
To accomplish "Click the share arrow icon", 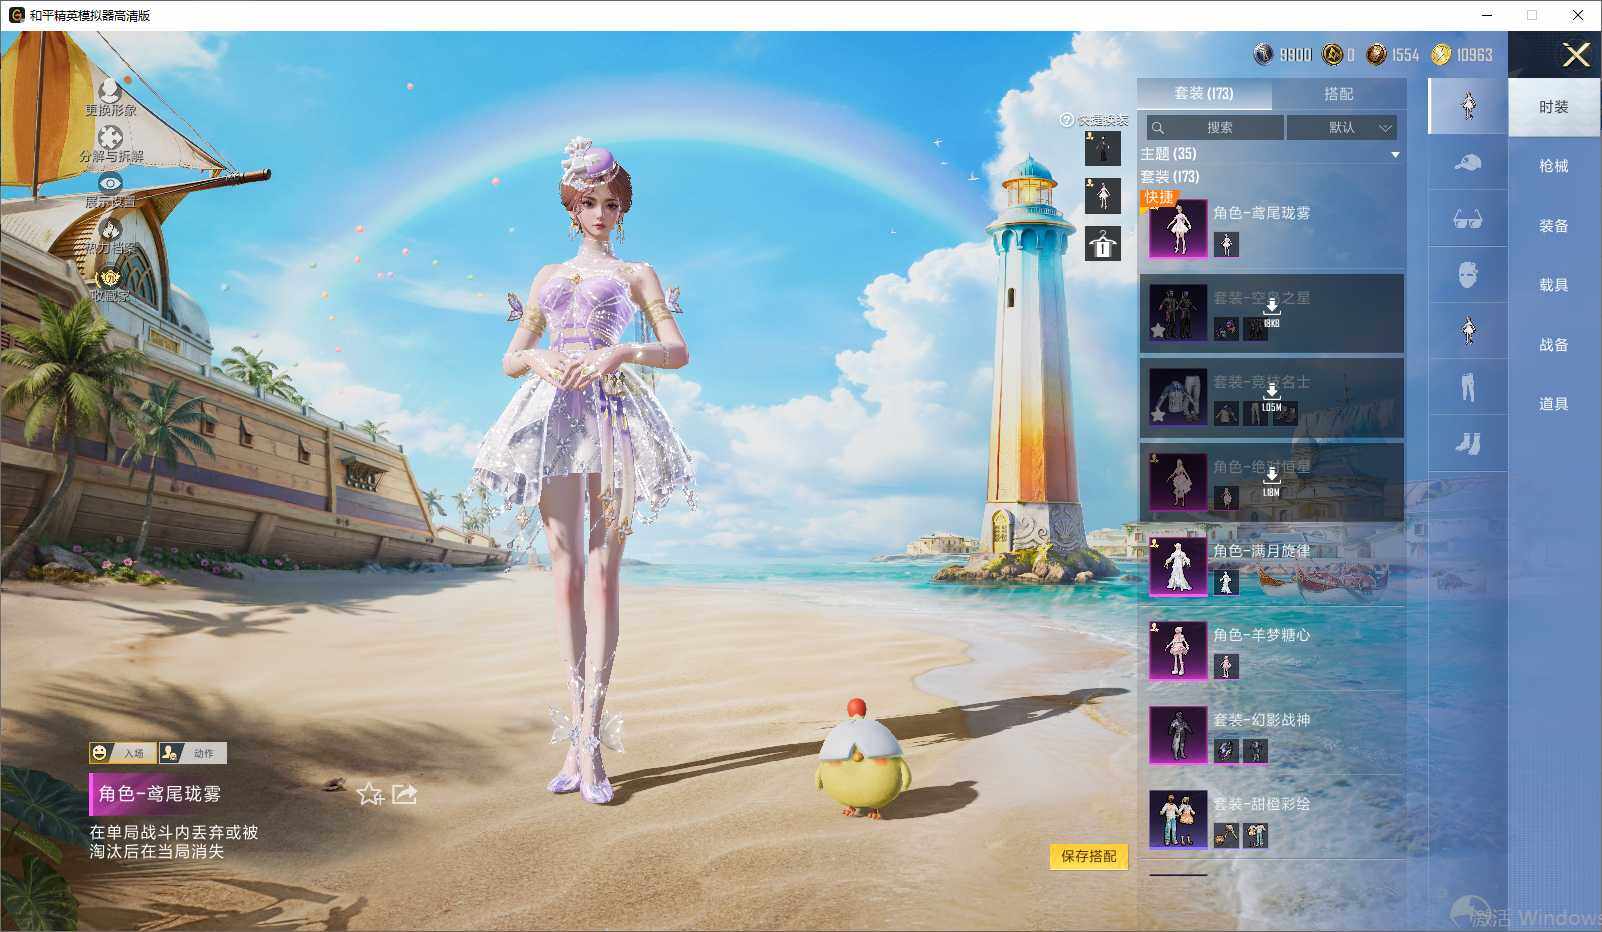I will 404,794.
